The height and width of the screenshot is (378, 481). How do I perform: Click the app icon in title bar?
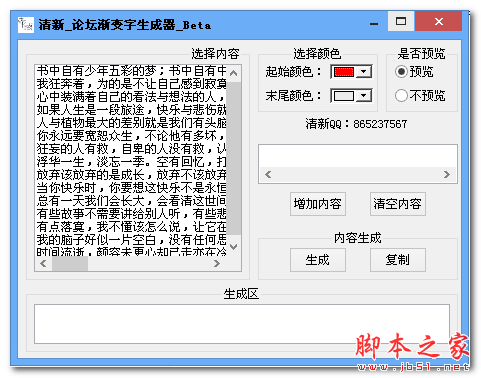coord(25,24)
